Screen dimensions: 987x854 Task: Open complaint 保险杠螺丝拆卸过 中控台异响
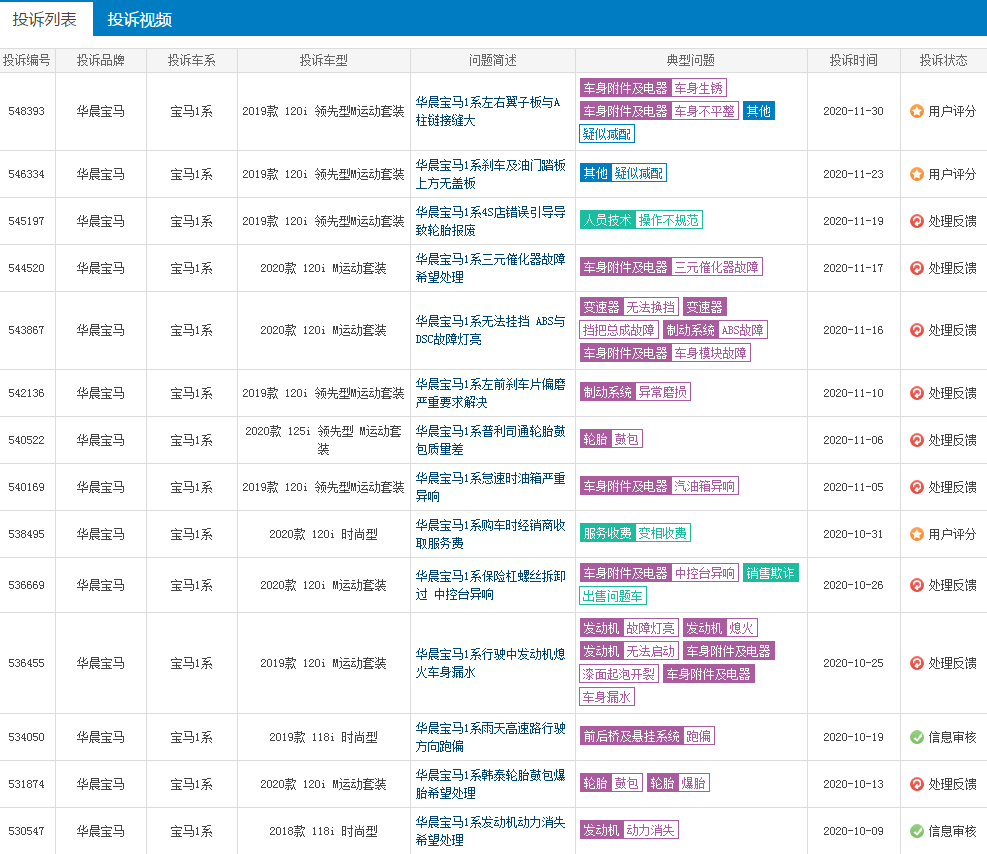coord(491,585)
